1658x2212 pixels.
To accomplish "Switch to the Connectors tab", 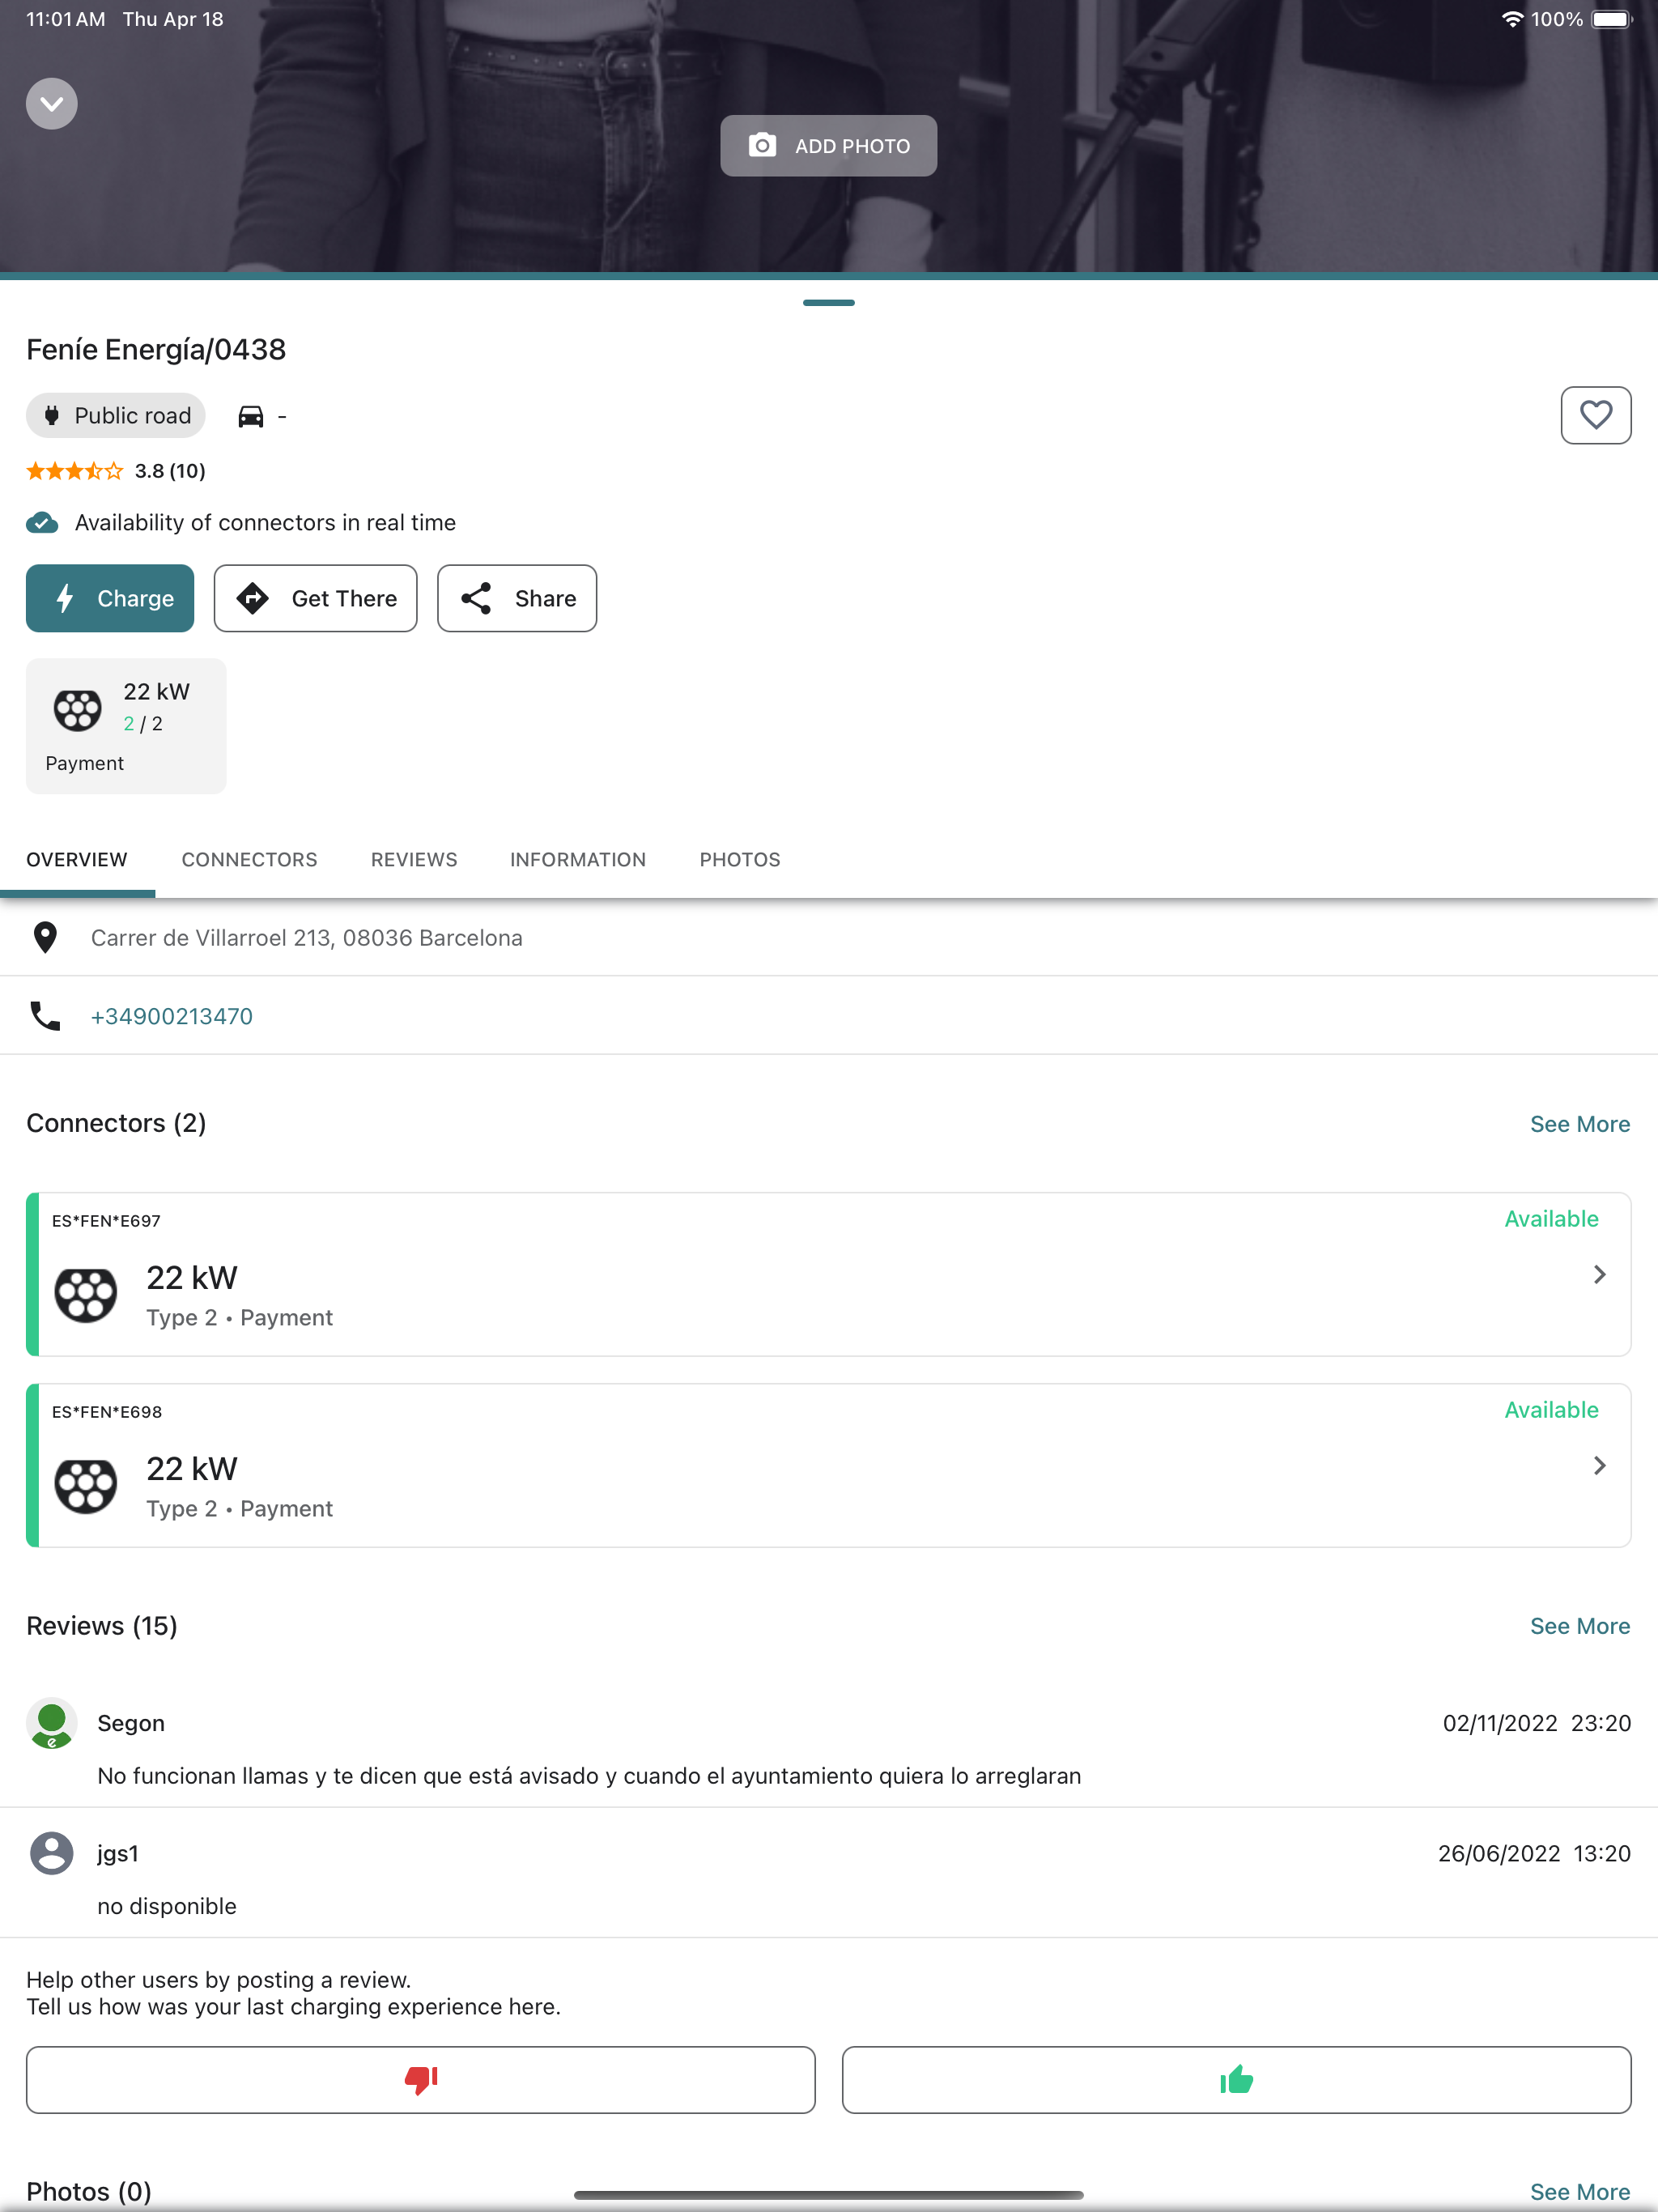I will (x=249, y=860).
